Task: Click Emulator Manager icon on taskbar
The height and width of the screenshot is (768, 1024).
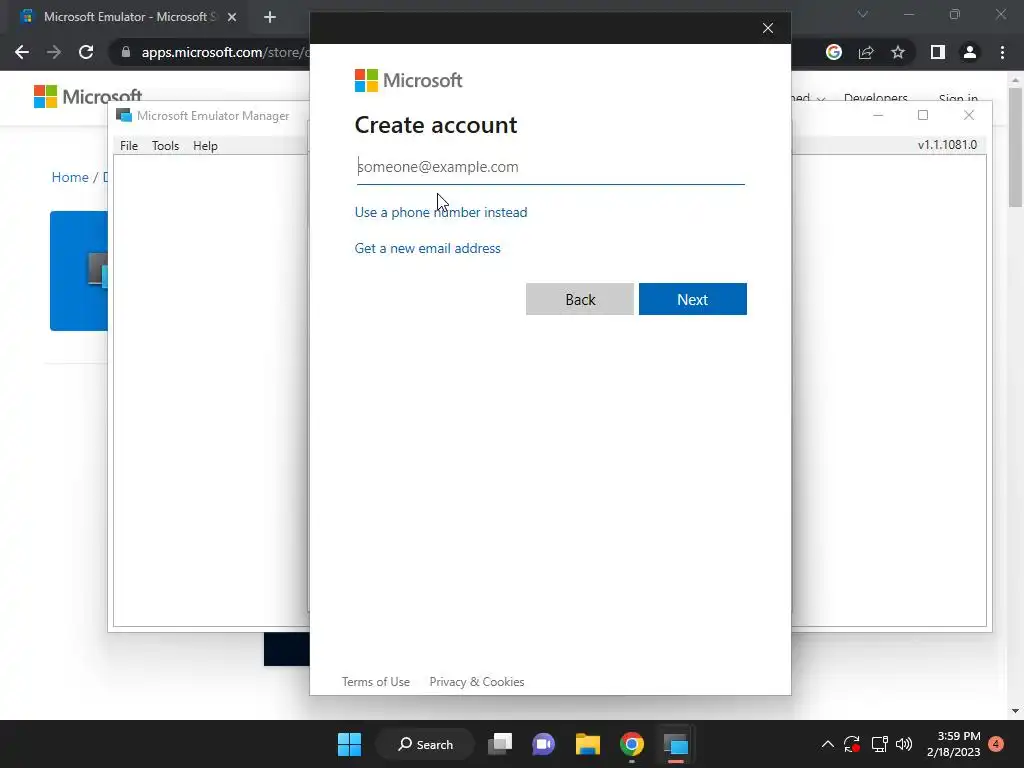Action: click(x=676, y=744)
